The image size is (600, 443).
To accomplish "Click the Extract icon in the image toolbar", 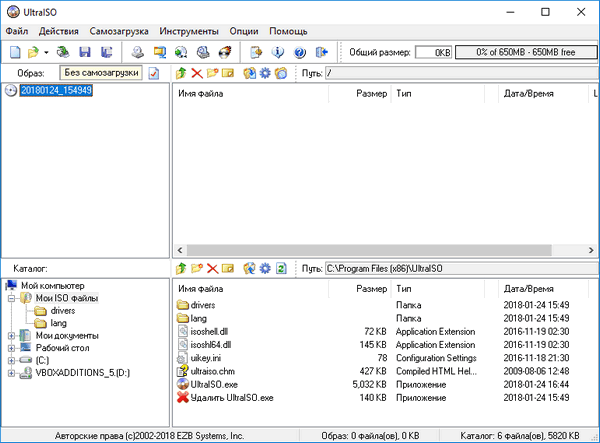I will (249, 73).
